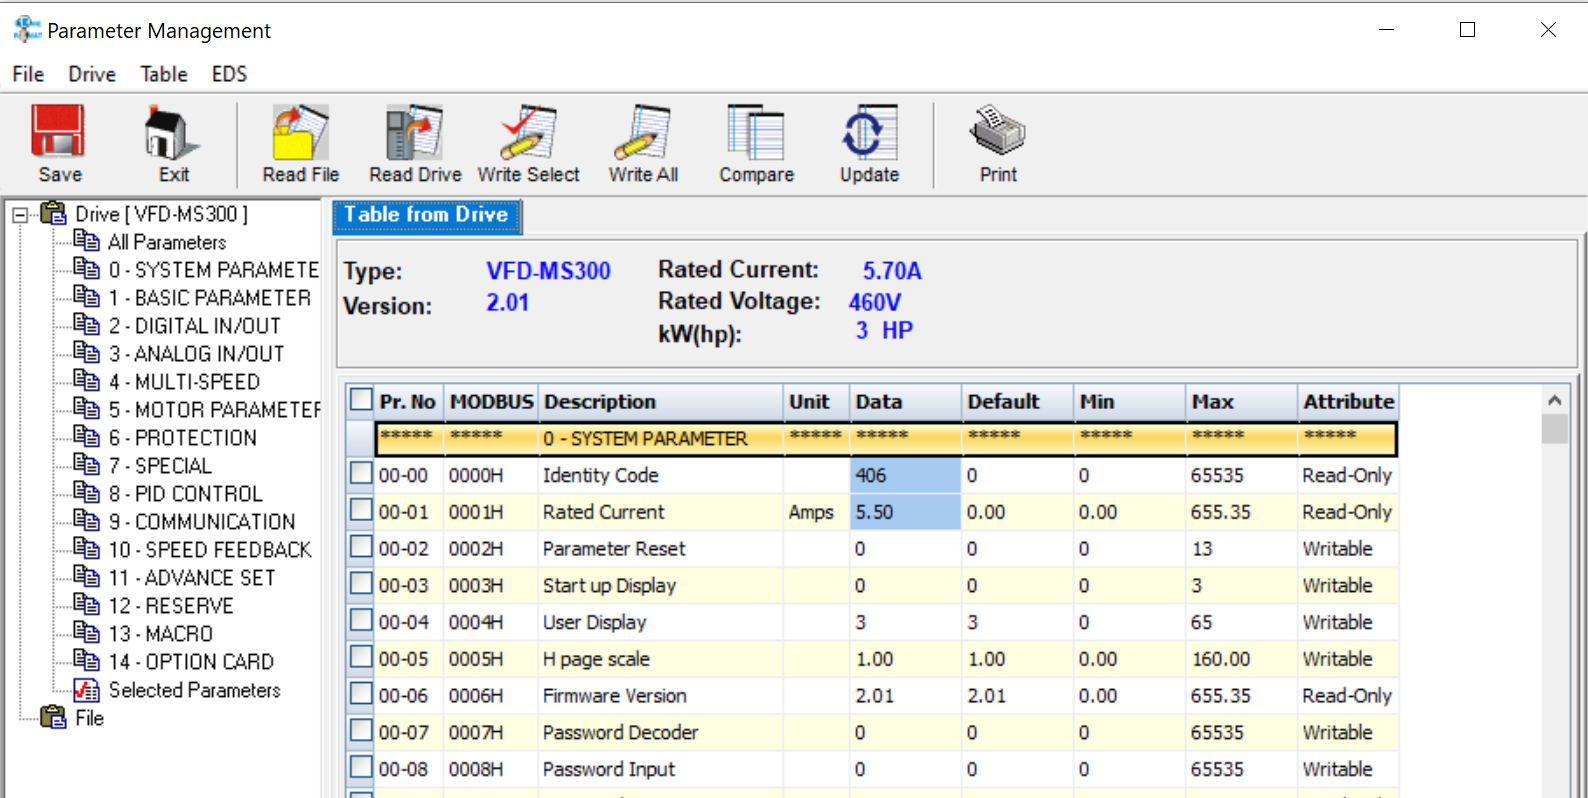Open the File menu

click(28, 74)
